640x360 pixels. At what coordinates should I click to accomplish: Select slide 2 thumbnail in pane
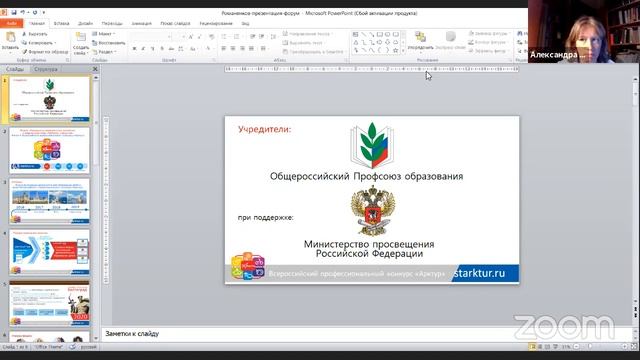click(x=49, y=151)
